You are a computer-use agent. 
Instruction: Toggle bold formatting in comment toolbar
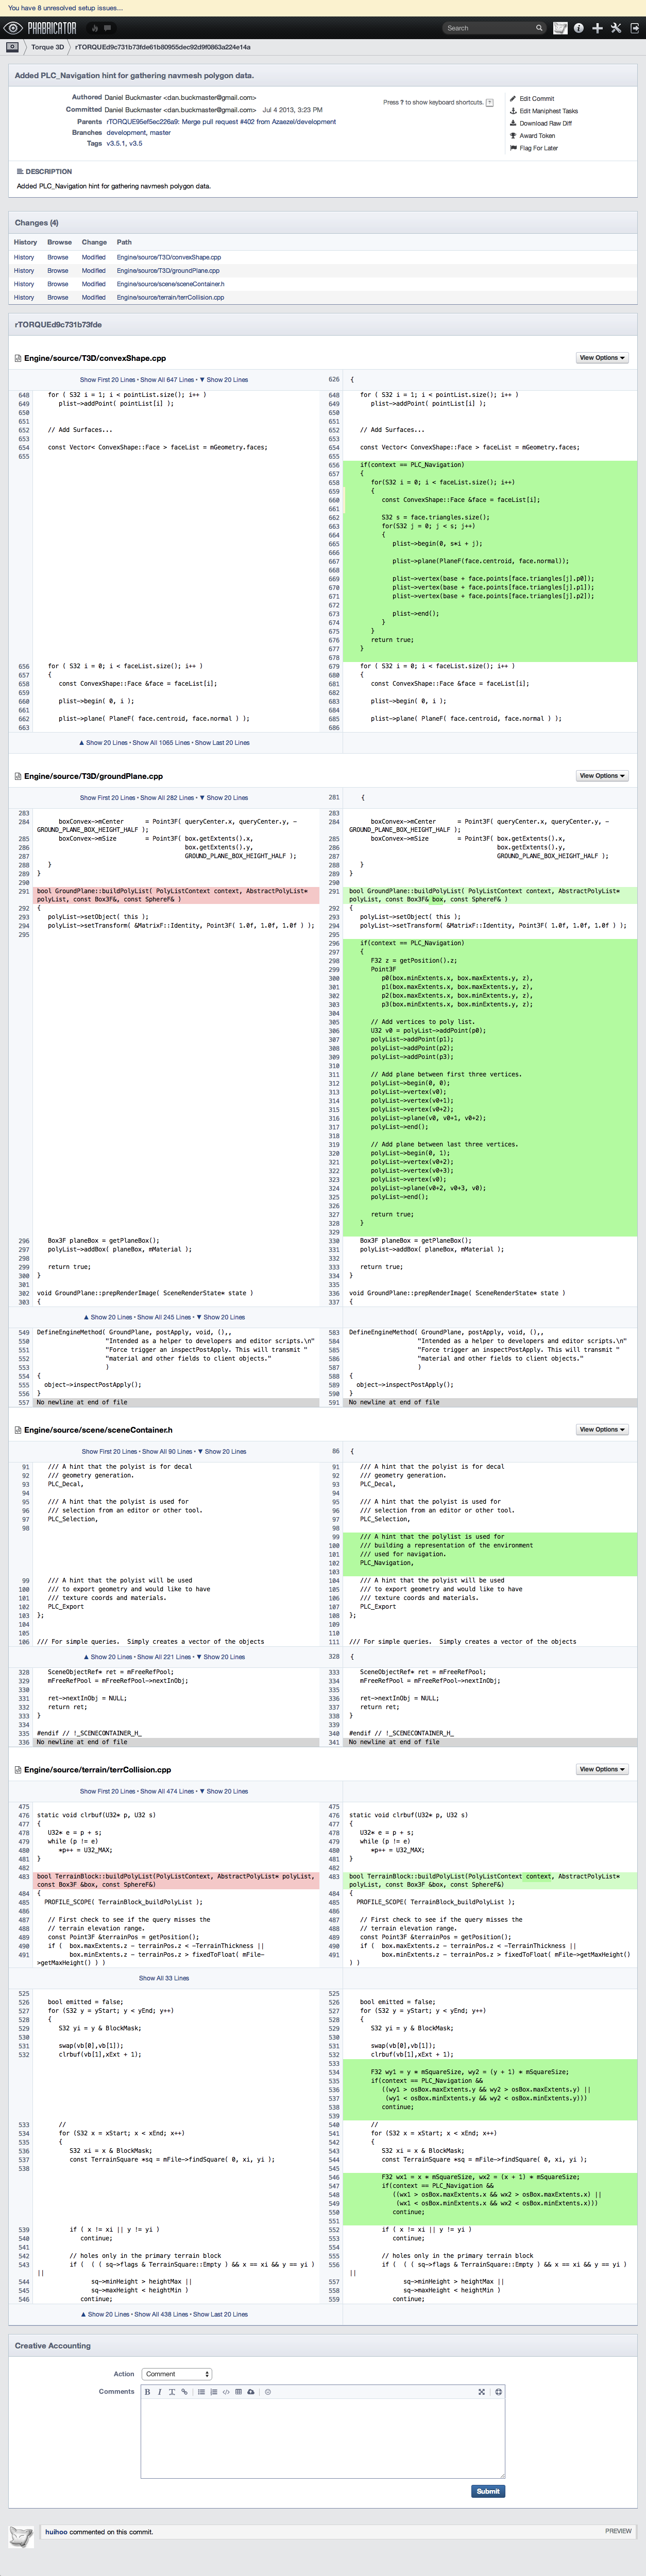pos(147,2392)
